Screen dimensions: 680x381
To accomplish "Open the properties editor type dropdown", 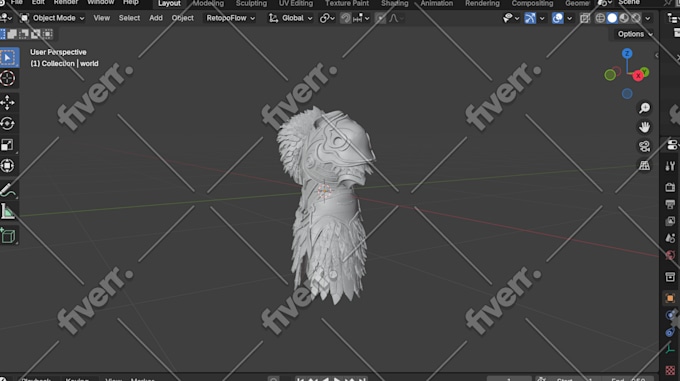I will (673, 145).
